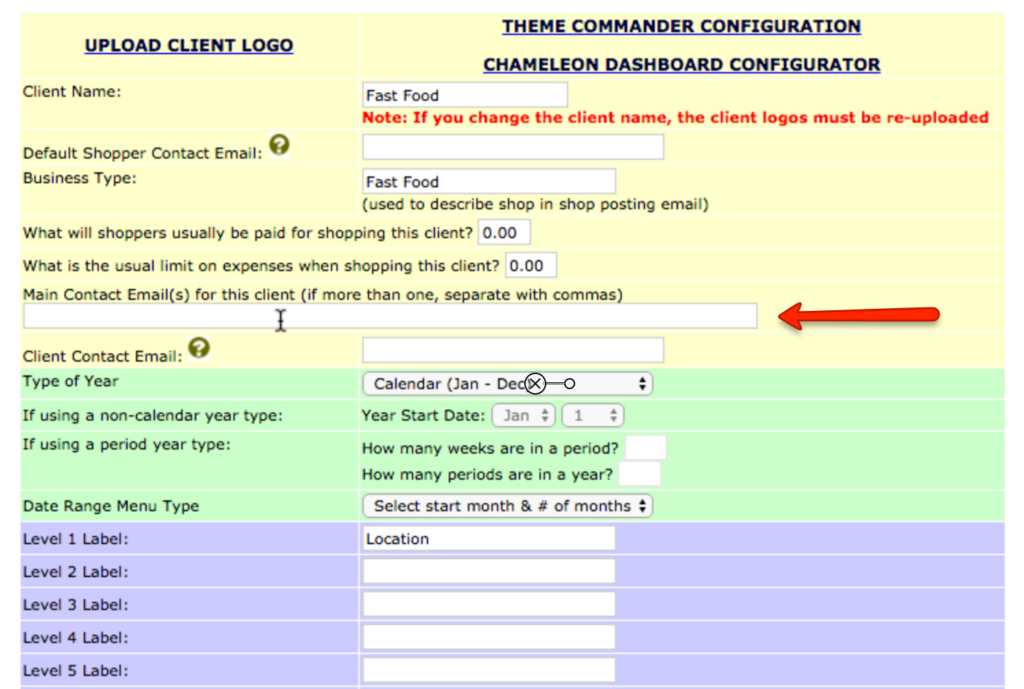The height and width of the screenshot is (689, 1024).
Task: Open the Type of Year dropdown
Action: point(507,384)
